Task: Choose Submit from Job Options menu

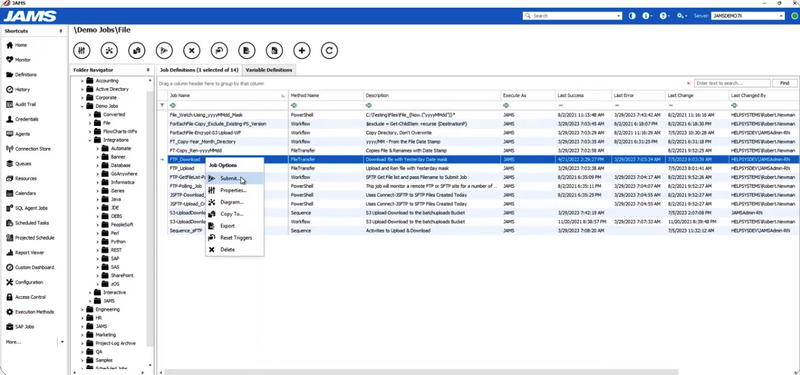Action: point(235,179)
